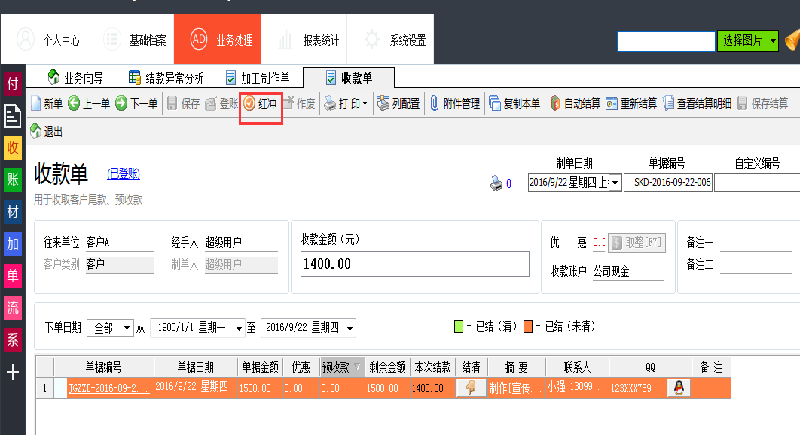The image size is (800, 435).
Task: Click the 收款金额 amount input field
Action: 414,264
